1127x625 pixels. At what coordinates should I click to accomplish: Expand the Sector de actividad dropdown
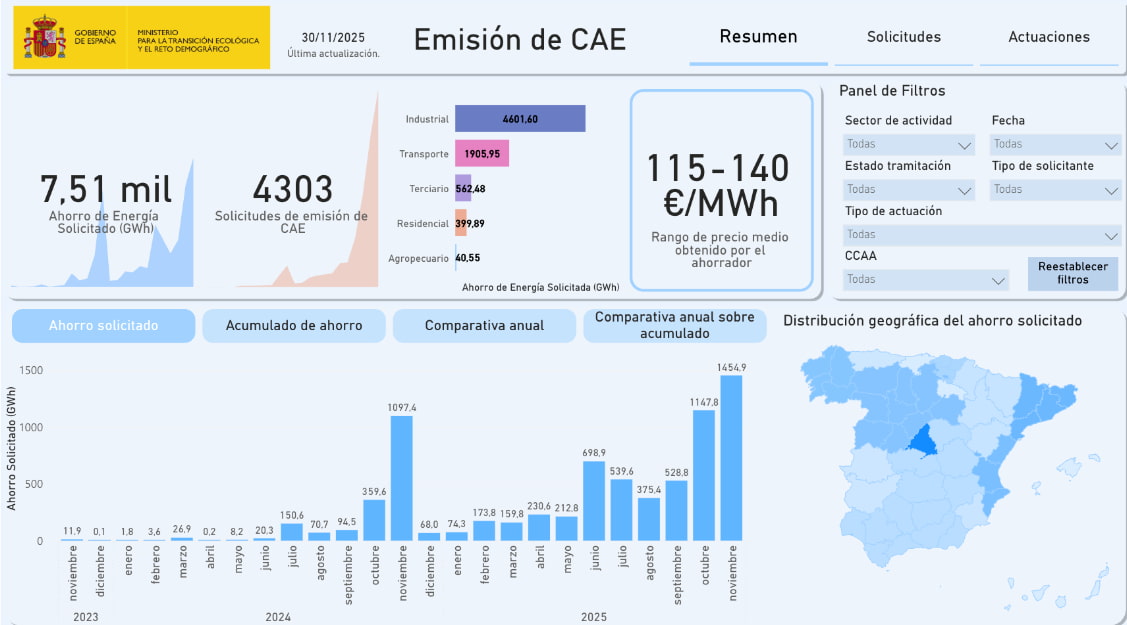tap(908, 145)
